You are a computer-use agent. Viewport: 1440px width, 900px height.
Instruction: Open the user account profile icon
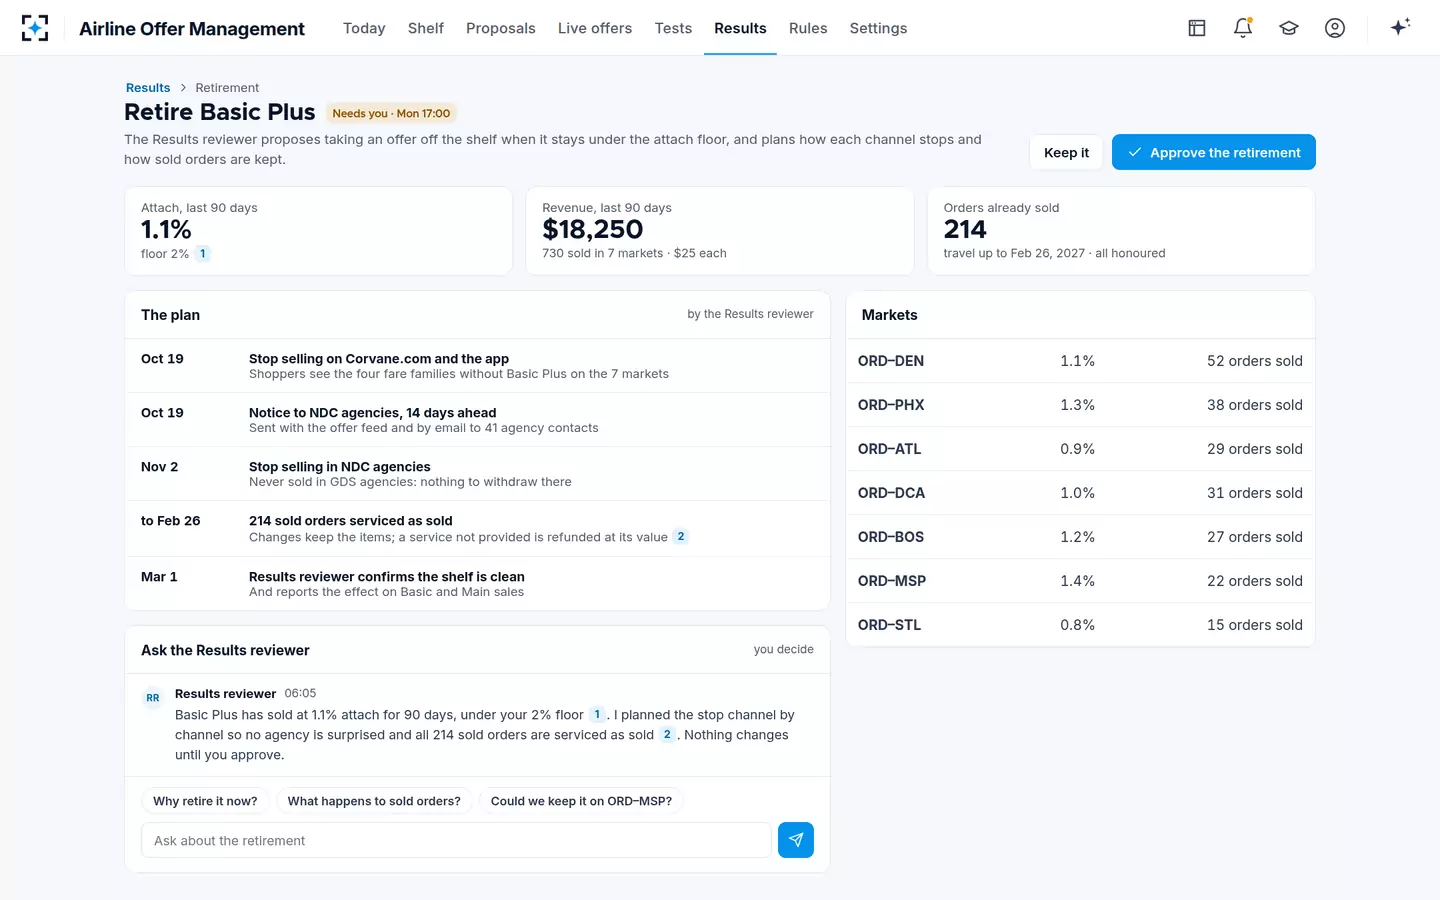click(x=1335, y=28)
